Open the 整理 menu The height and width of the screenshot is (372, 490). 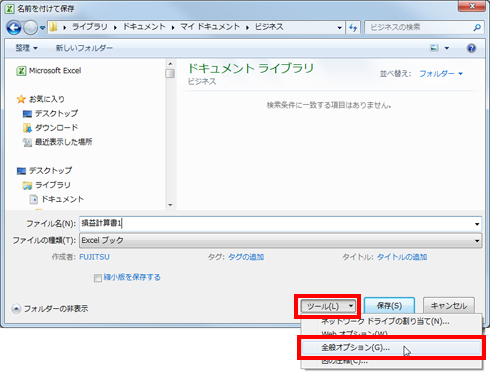(26, 48)
